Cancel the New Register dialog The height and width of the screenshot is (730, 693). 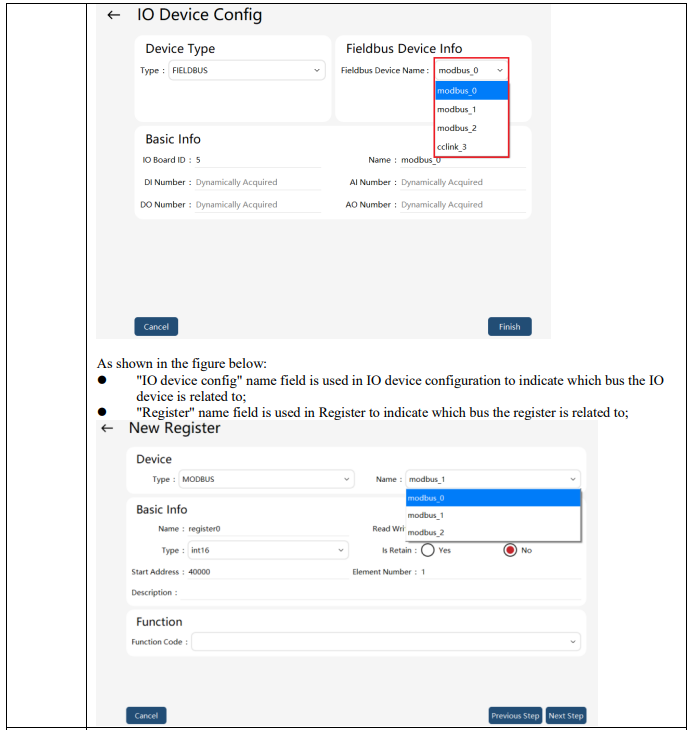tap(146, 716)
